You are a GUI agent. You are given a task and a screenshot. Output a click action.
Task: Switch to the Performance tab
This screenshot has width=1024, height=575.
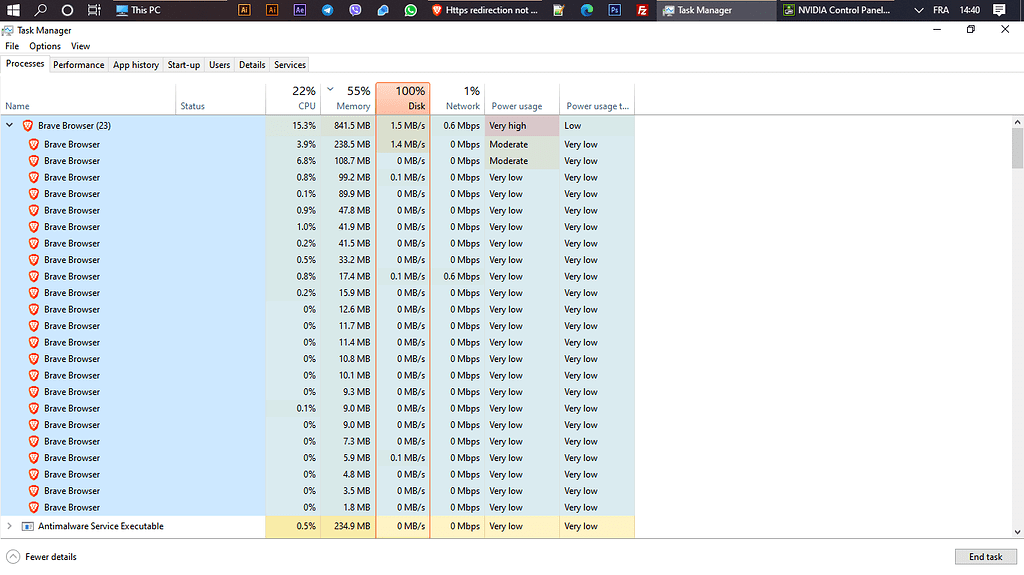tap(78, 65)
